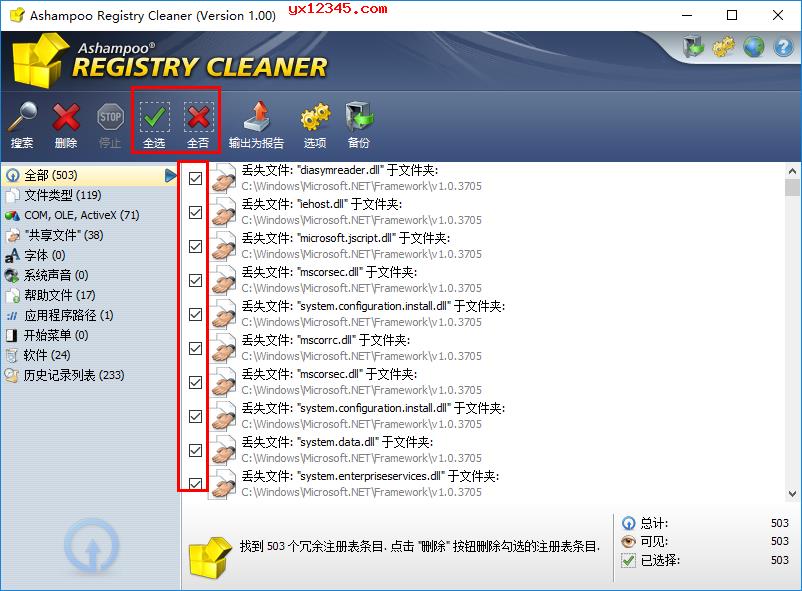Screen dimensions: 802x591
Task: Uncheck the iehost.dll entry checkbox
Action: pos(195,212)
